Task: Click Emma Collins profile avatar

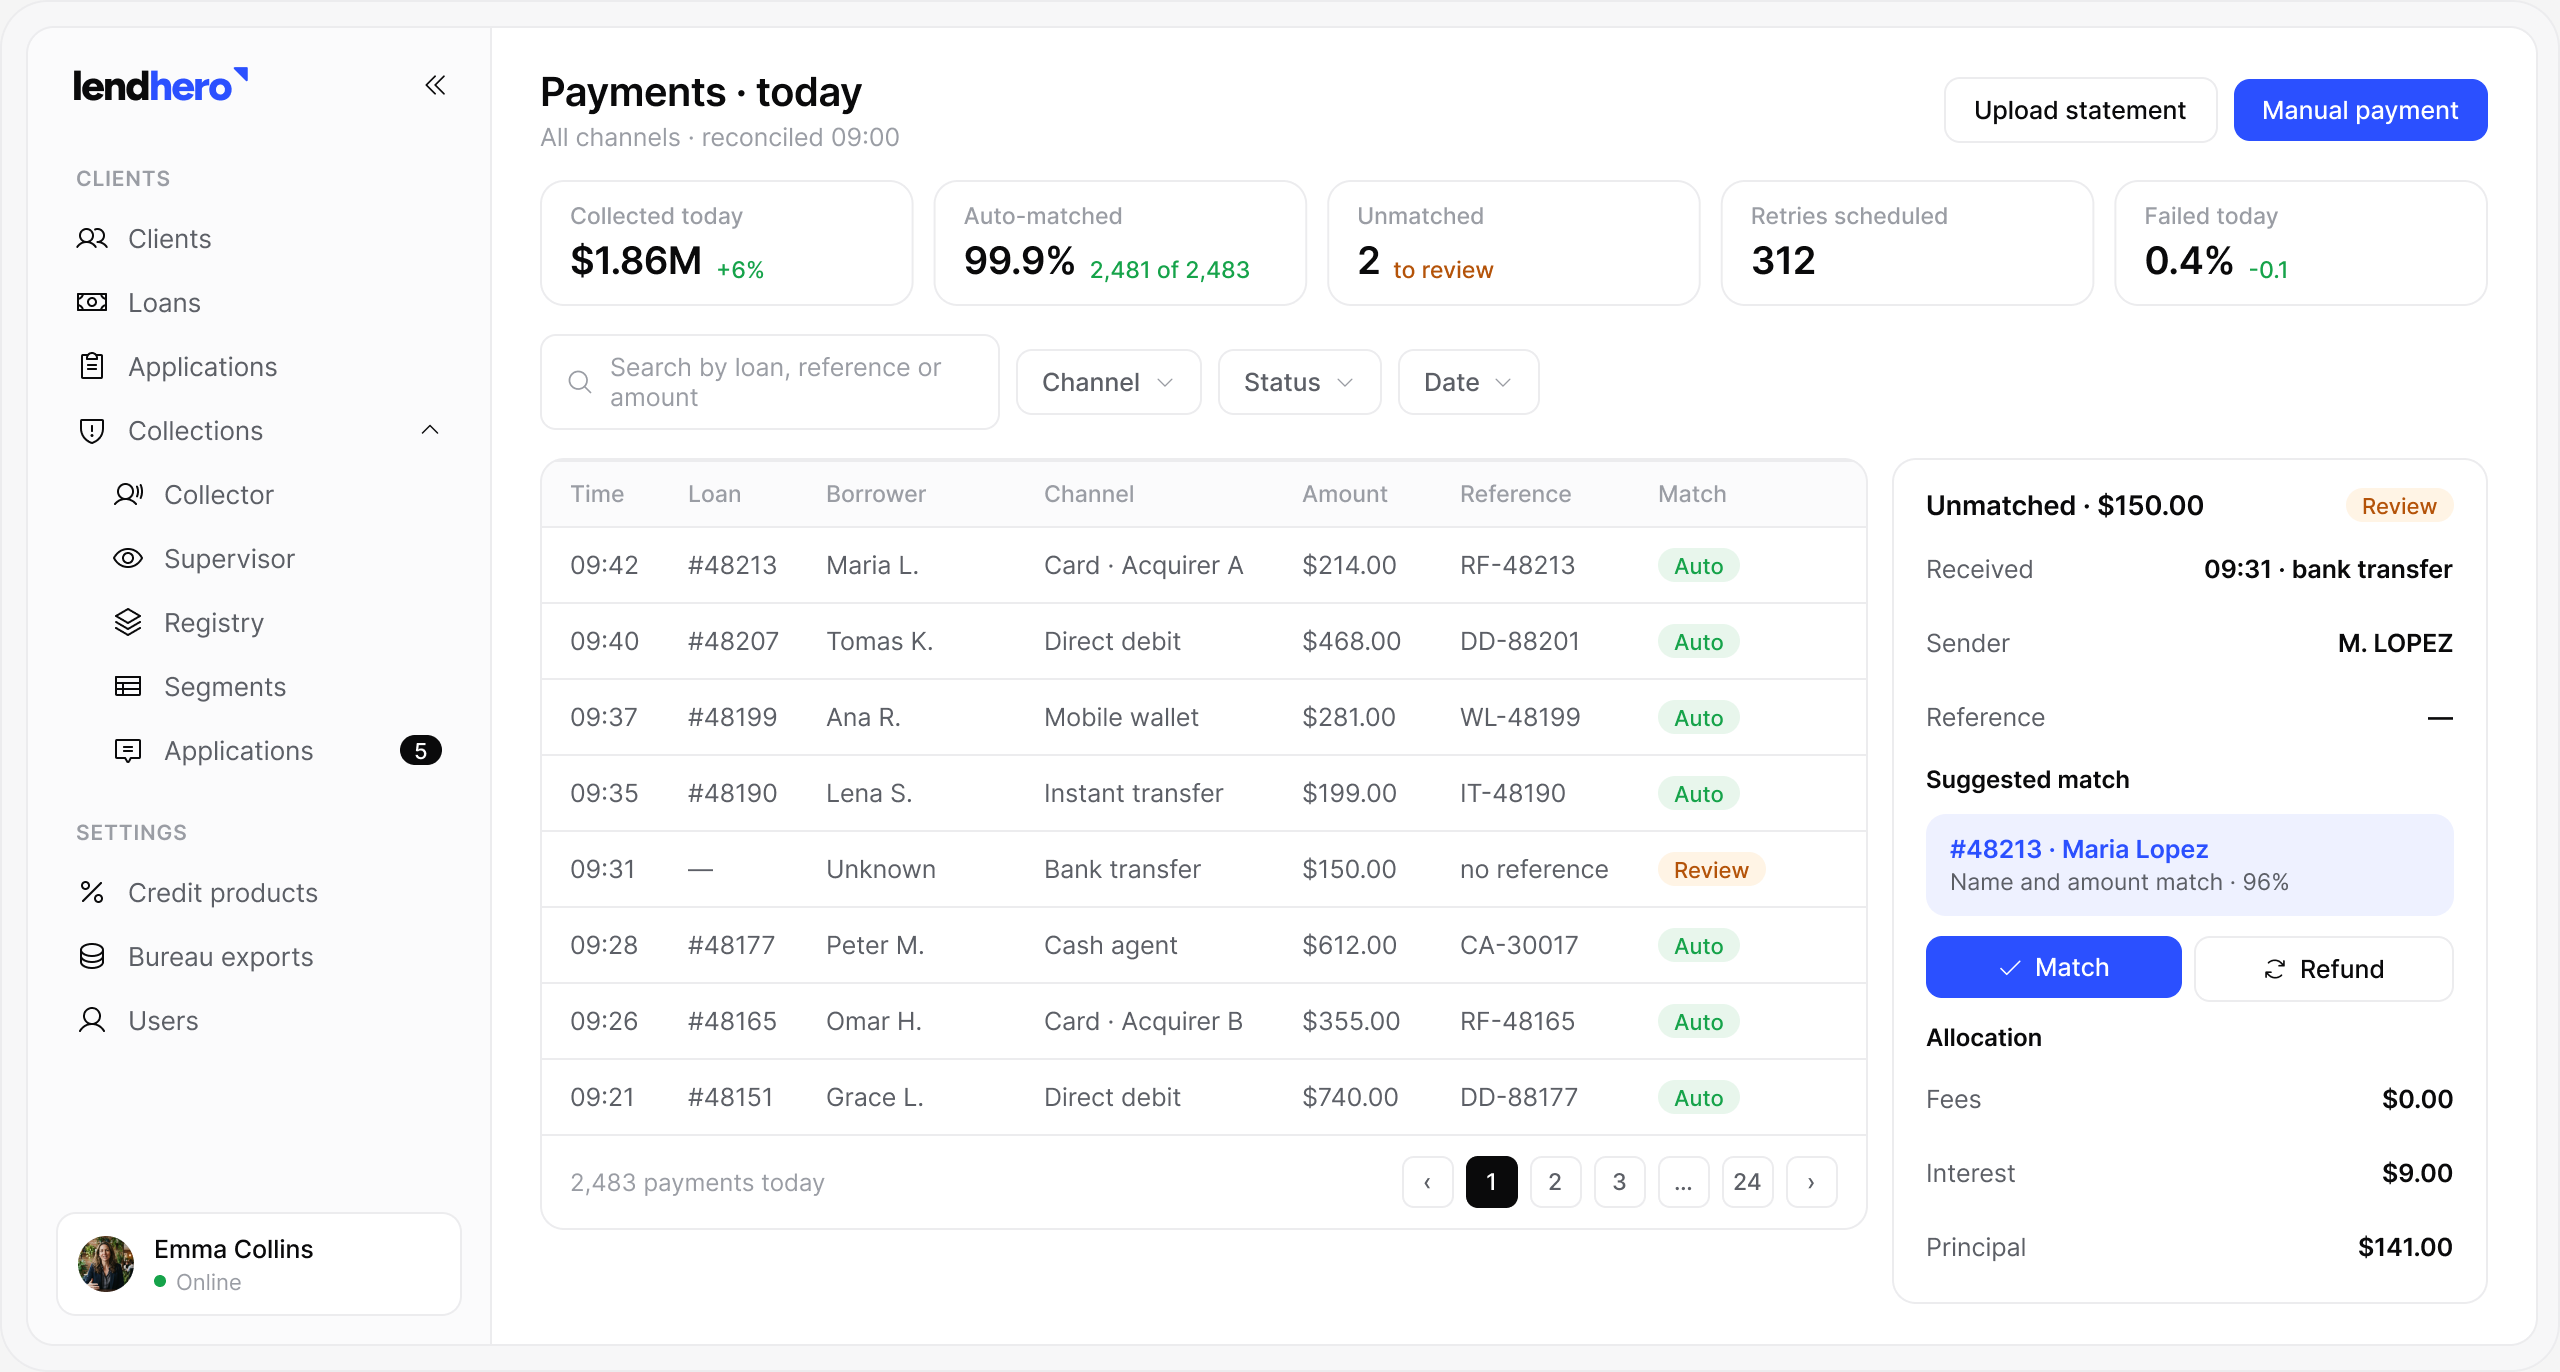Action: pos(106,1264)
